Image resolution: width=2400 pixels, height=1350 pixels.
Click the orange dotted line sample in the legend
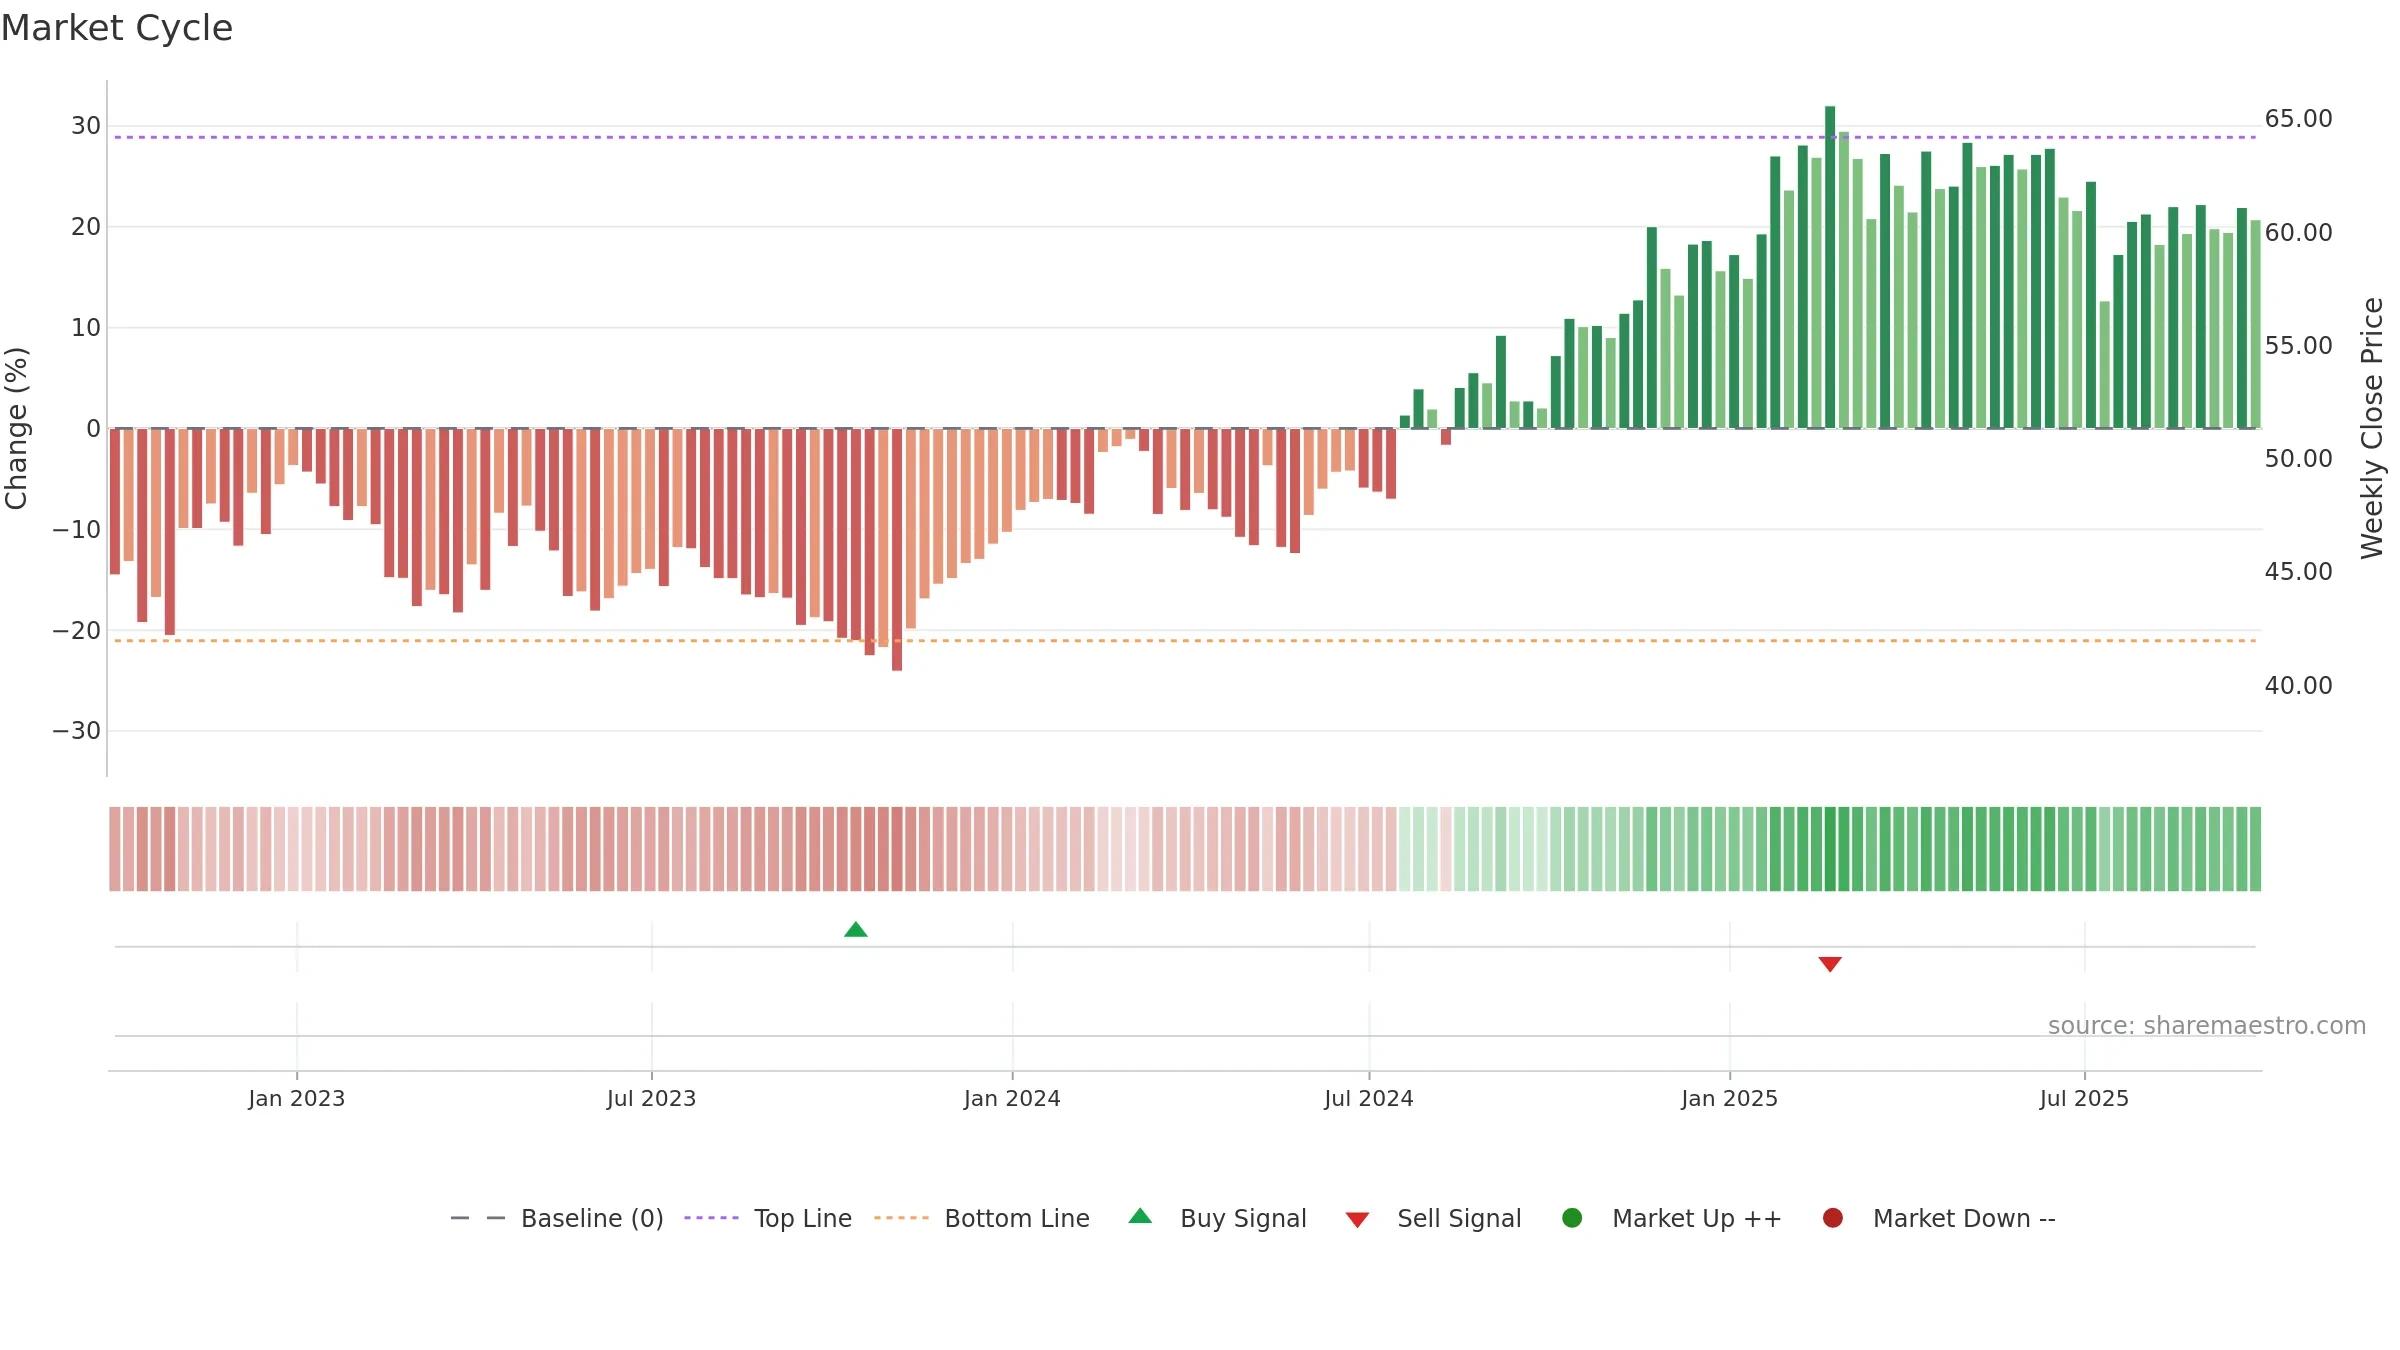coord(901,1218)
